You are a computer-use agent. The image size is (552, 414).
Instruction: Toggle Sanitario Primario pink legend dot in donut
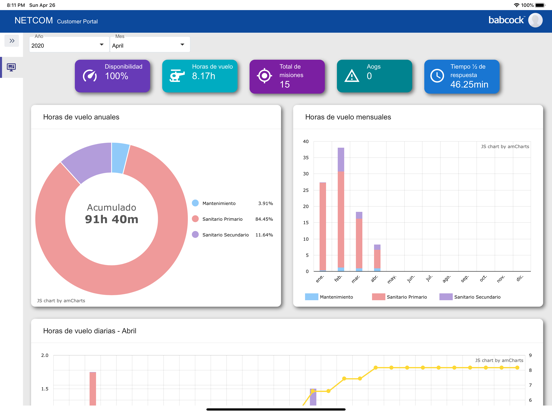[x=195, y=219]
